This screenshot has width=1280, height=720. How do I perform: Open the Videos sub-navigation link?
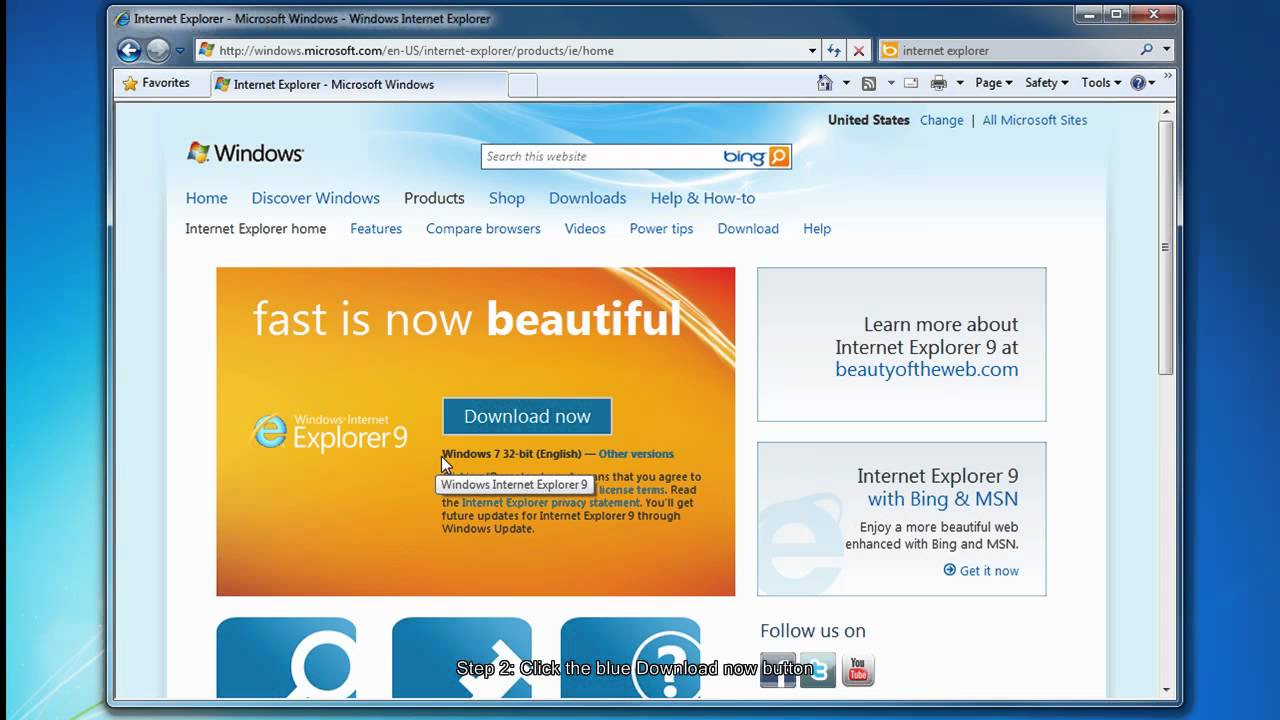(585, 228)
